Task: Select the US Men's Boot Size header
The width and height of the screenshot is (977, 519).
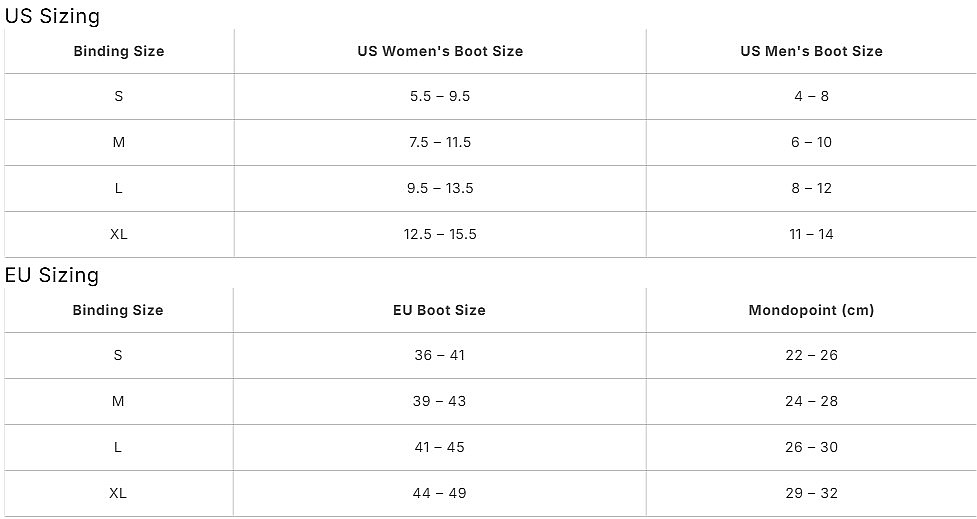Action: 811,51
